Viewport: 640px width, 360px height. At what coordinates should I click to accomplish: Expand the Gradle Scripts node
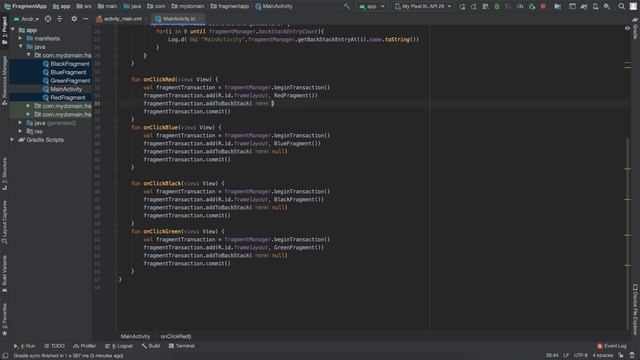(x=13, y=140)
